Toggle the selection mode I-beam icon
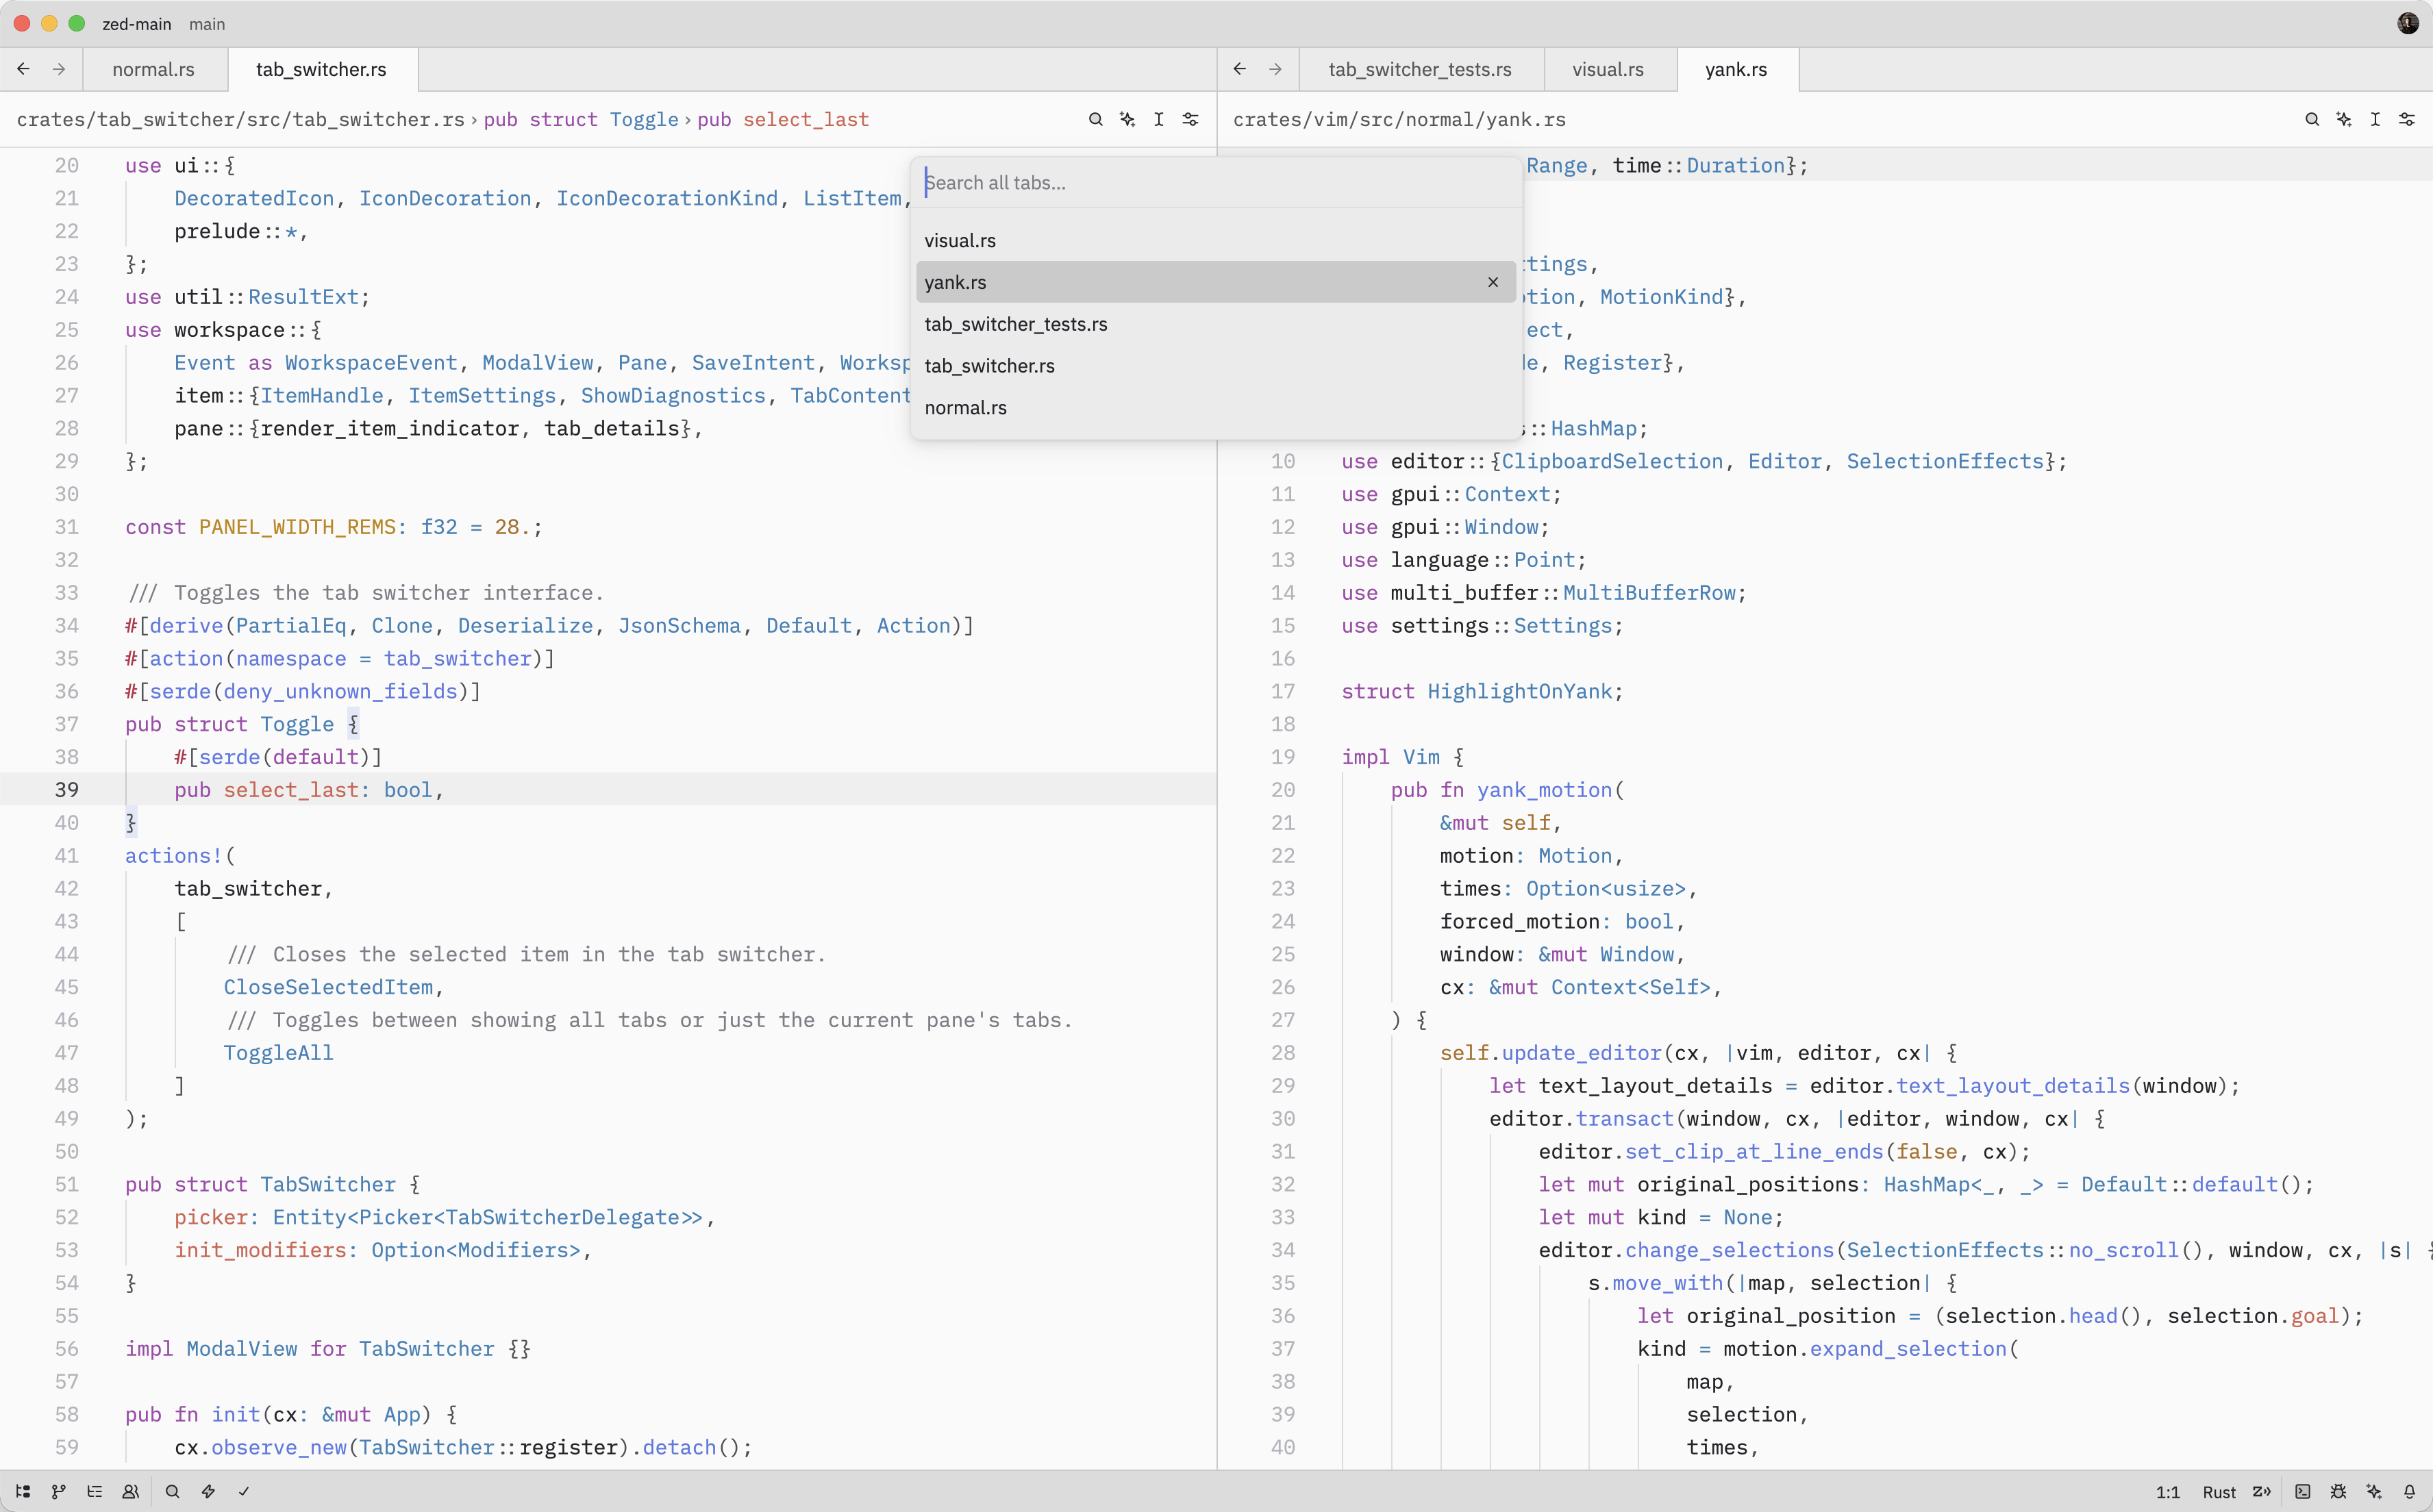Viewport: 2433px width, 1512px height. [1159, 119]
